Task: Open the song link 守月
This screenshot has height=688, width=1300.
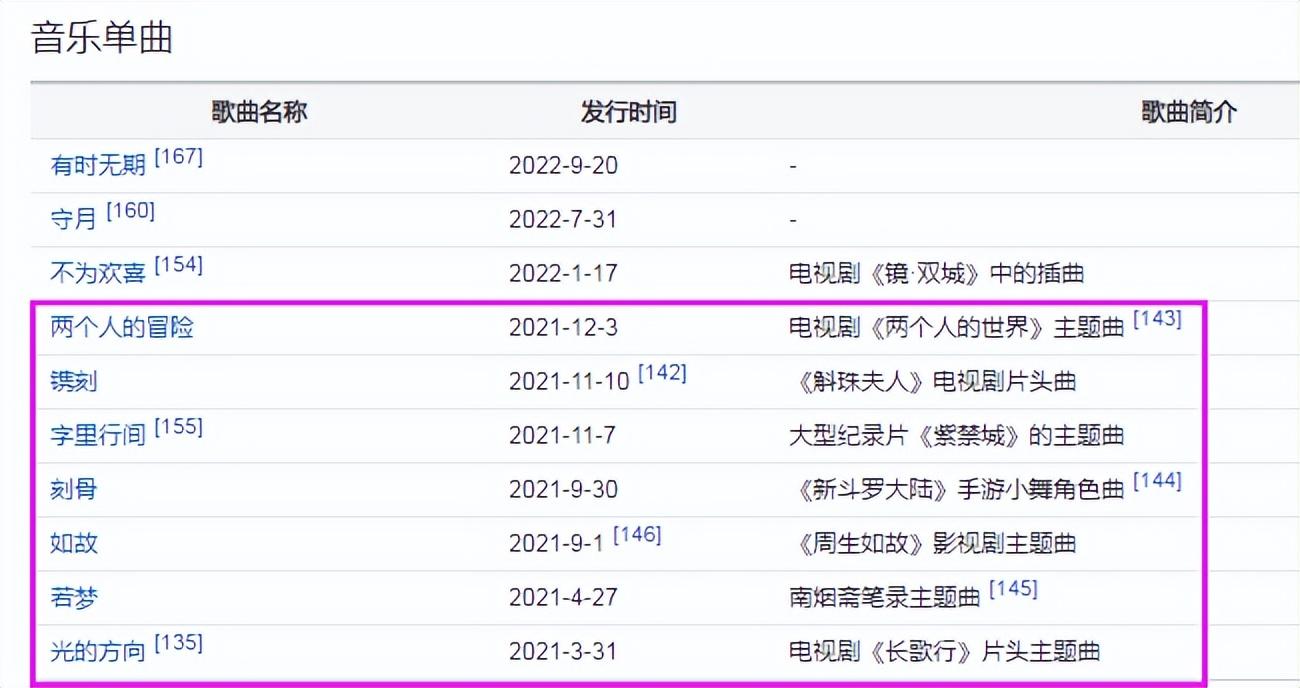Action: point(74,220)
